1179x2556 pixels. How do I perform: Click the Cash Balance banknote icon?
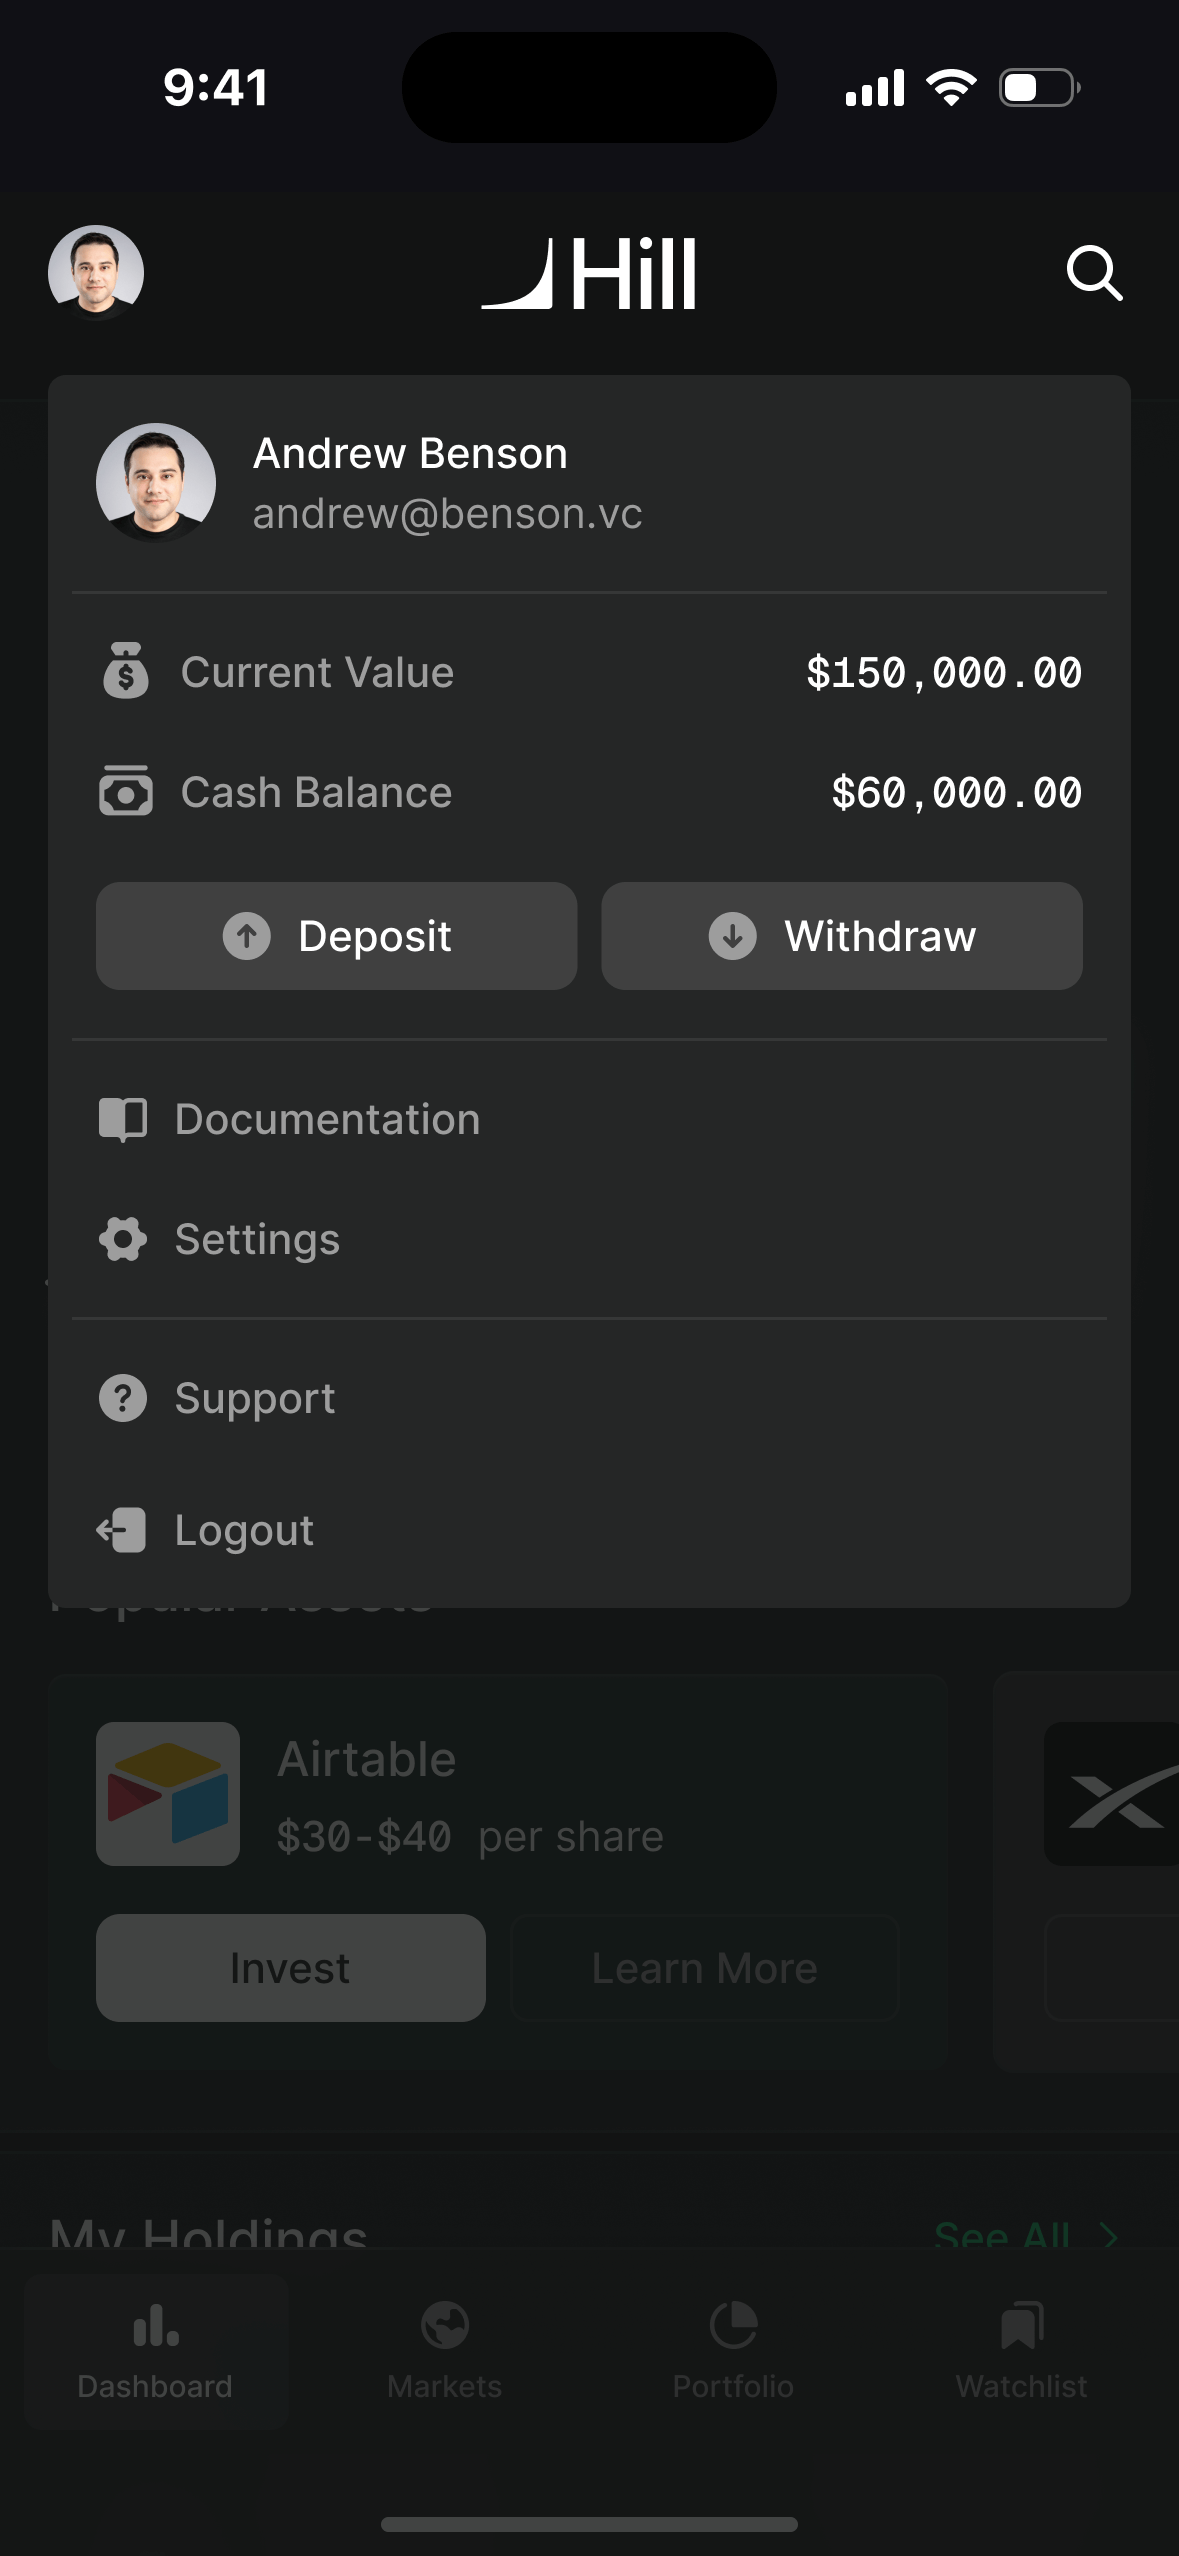pos(126,791)
